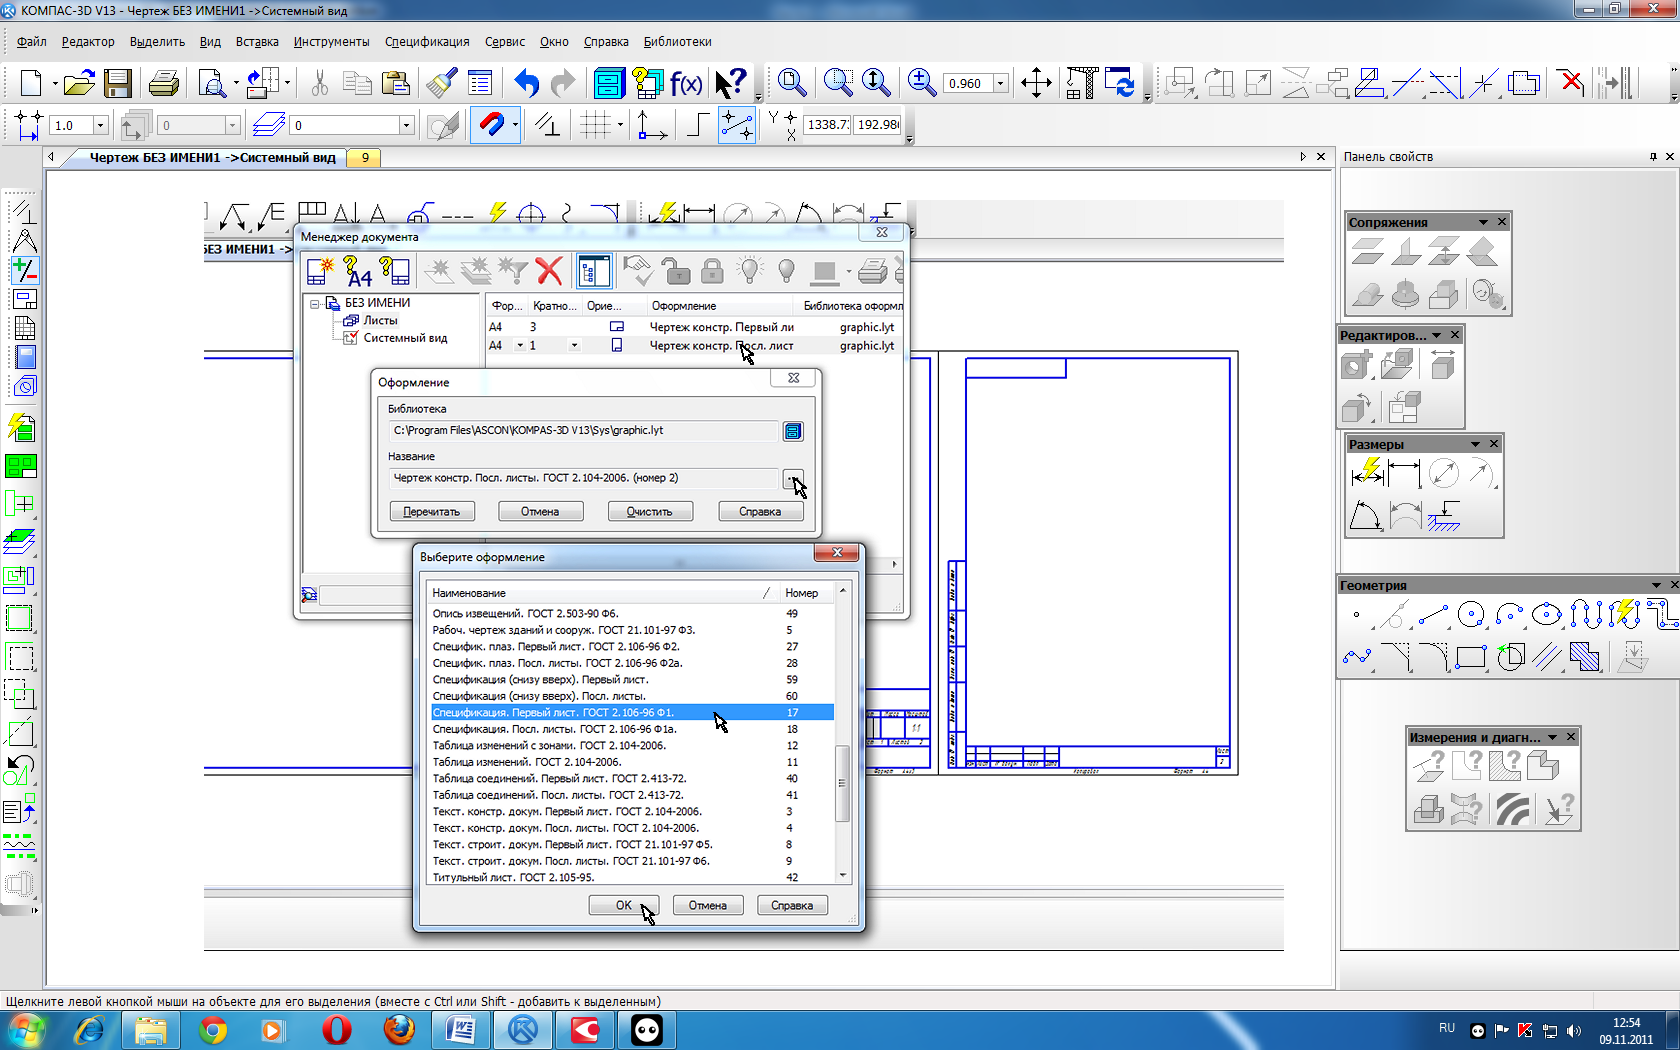The width and height of the screenshot is (1680, 1050).
Task: Expand the Сопряжения panel dropdown arrow
Action: [x=1484, y=222]
